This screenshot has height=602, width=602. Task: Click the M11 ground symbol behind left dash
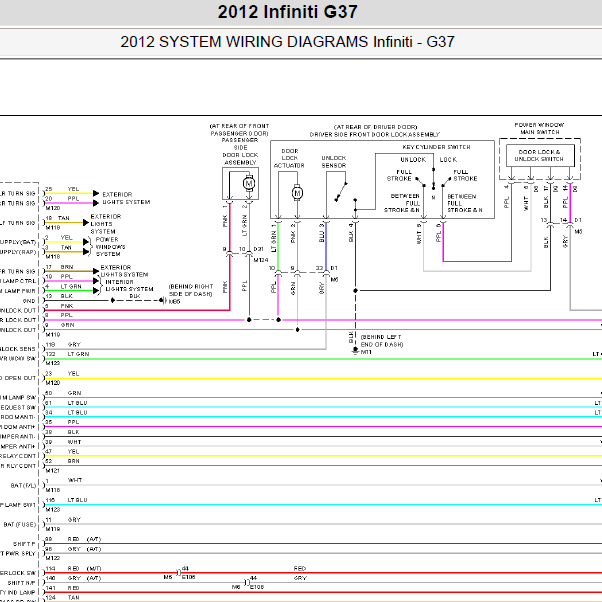pyautogui.click(x=356, y=351)
